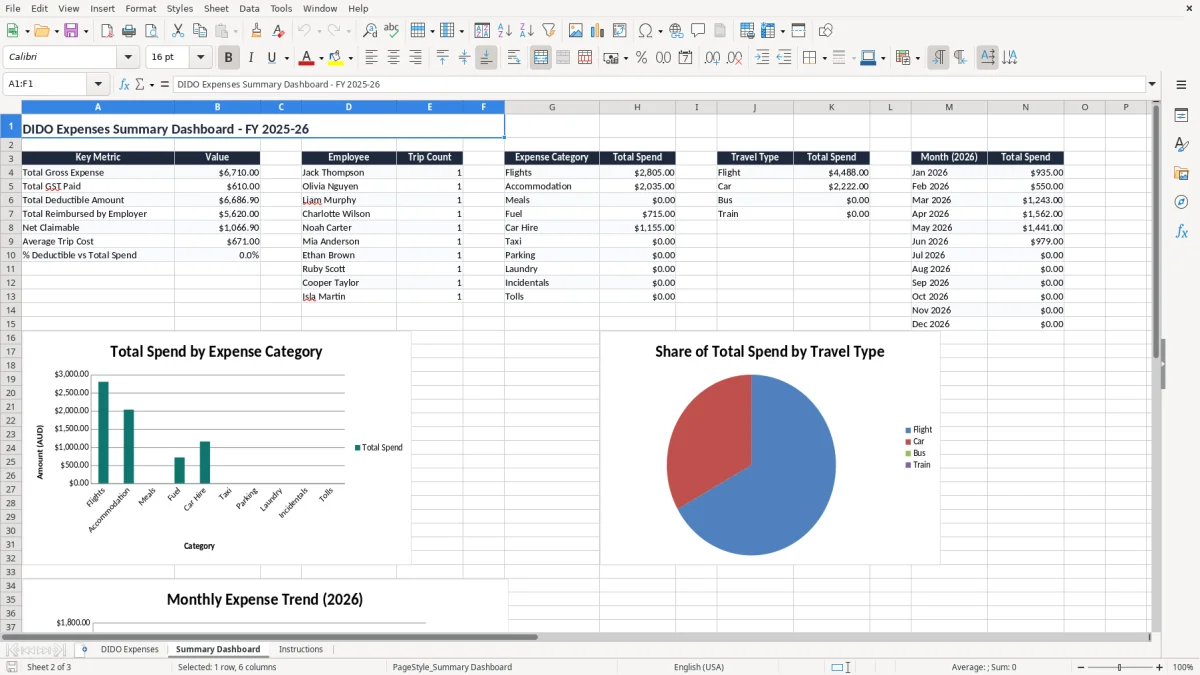Click the AutoFilter funnel icon

(549, 31)
